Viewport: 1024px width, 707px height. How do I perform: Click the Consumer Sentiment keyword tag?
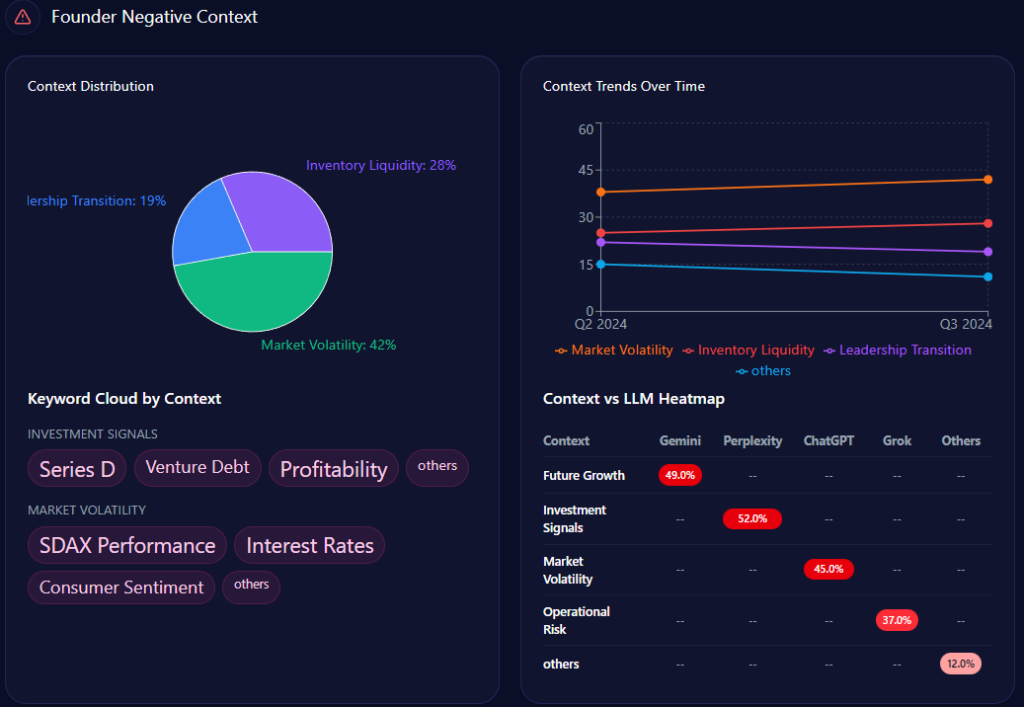pos(121,587)
